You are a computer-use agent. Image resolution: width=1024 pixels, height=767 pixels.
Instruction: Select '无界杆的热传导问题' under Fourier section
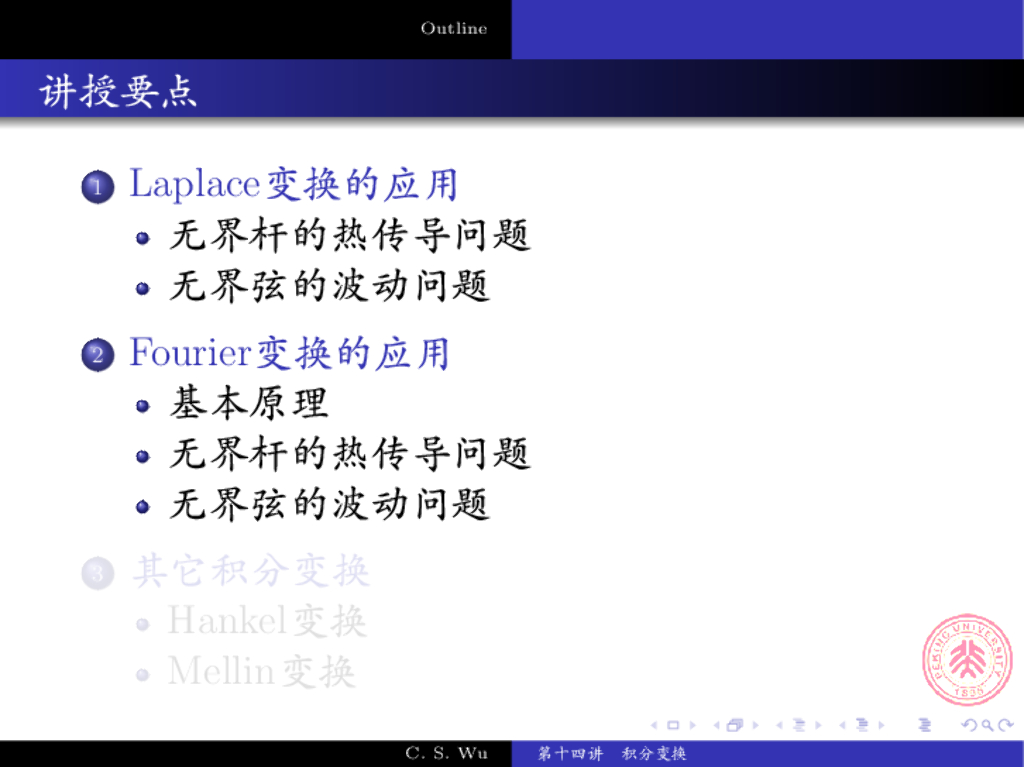(350, 454)
